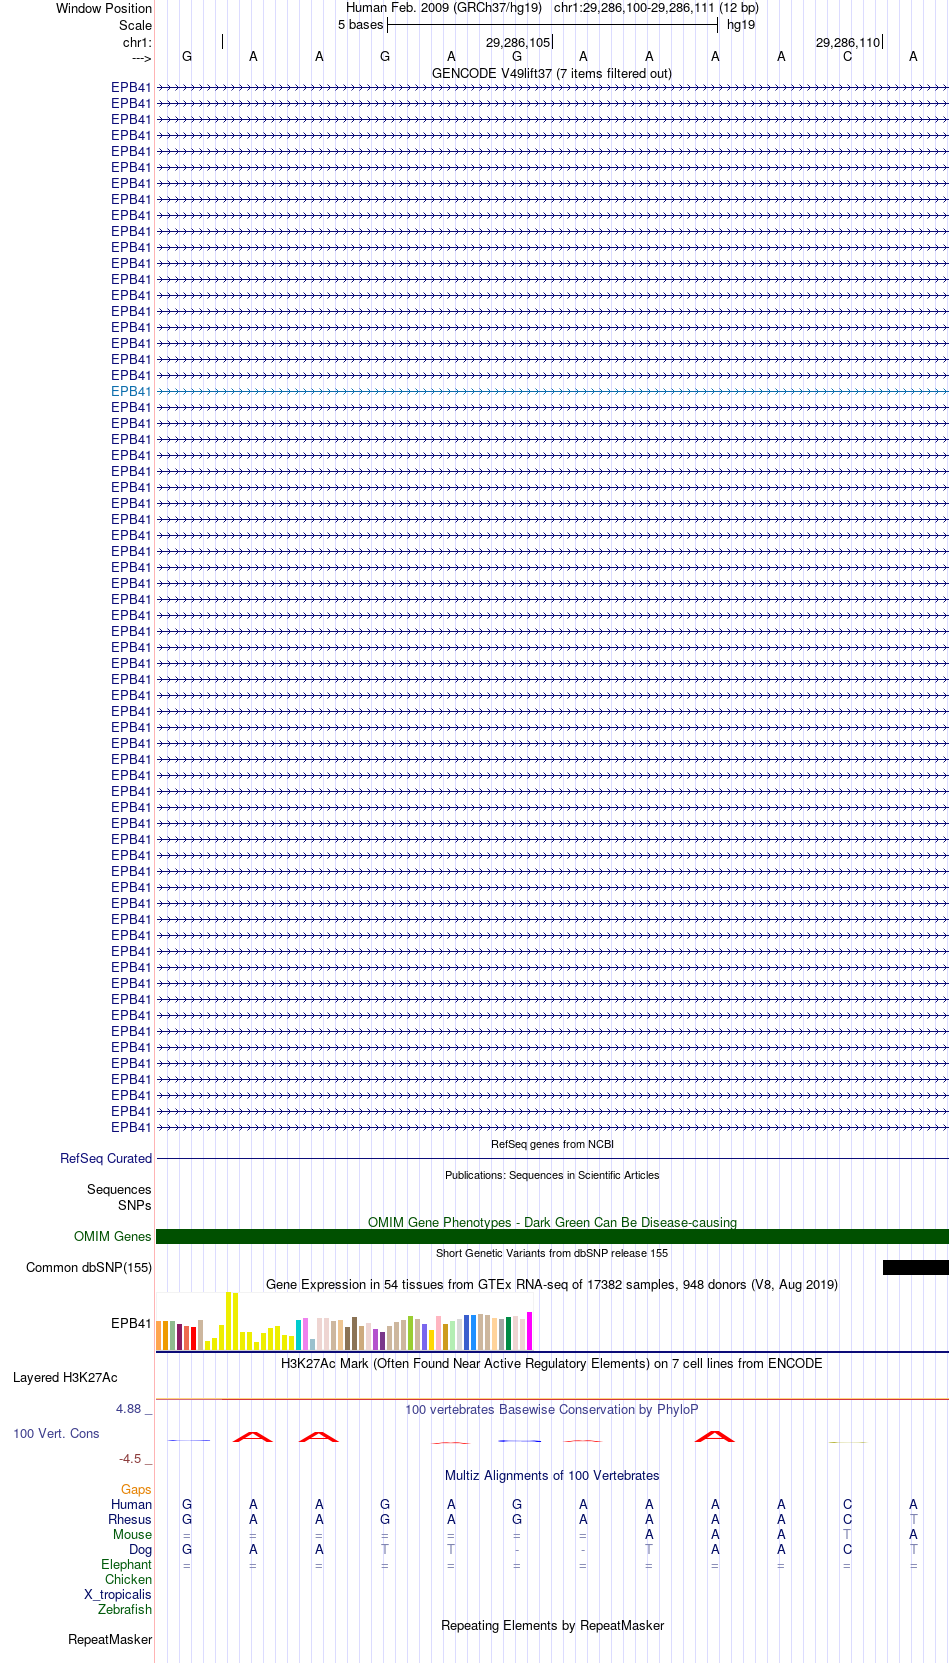Click the browser title with chr1:29,286,100-29,286,111
This screenshot has width=950, height=1663.
[x=552, y=8]
